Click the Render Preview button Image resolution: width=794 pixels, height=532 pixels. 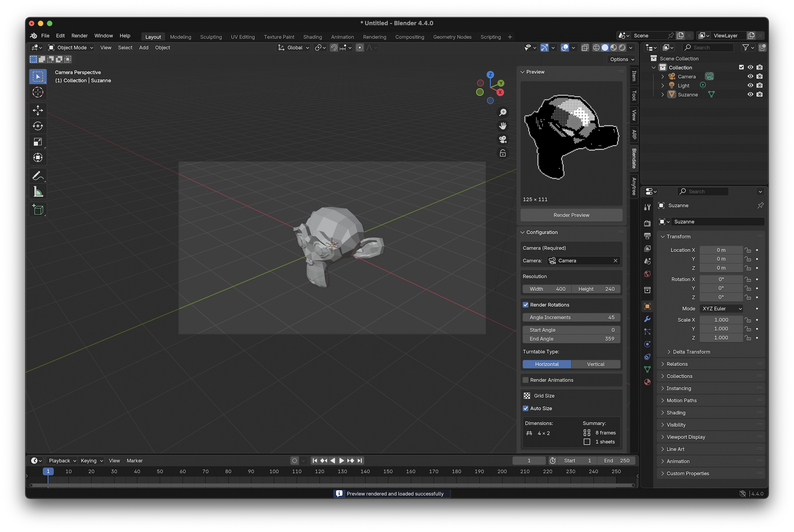(x=571, y=215)
